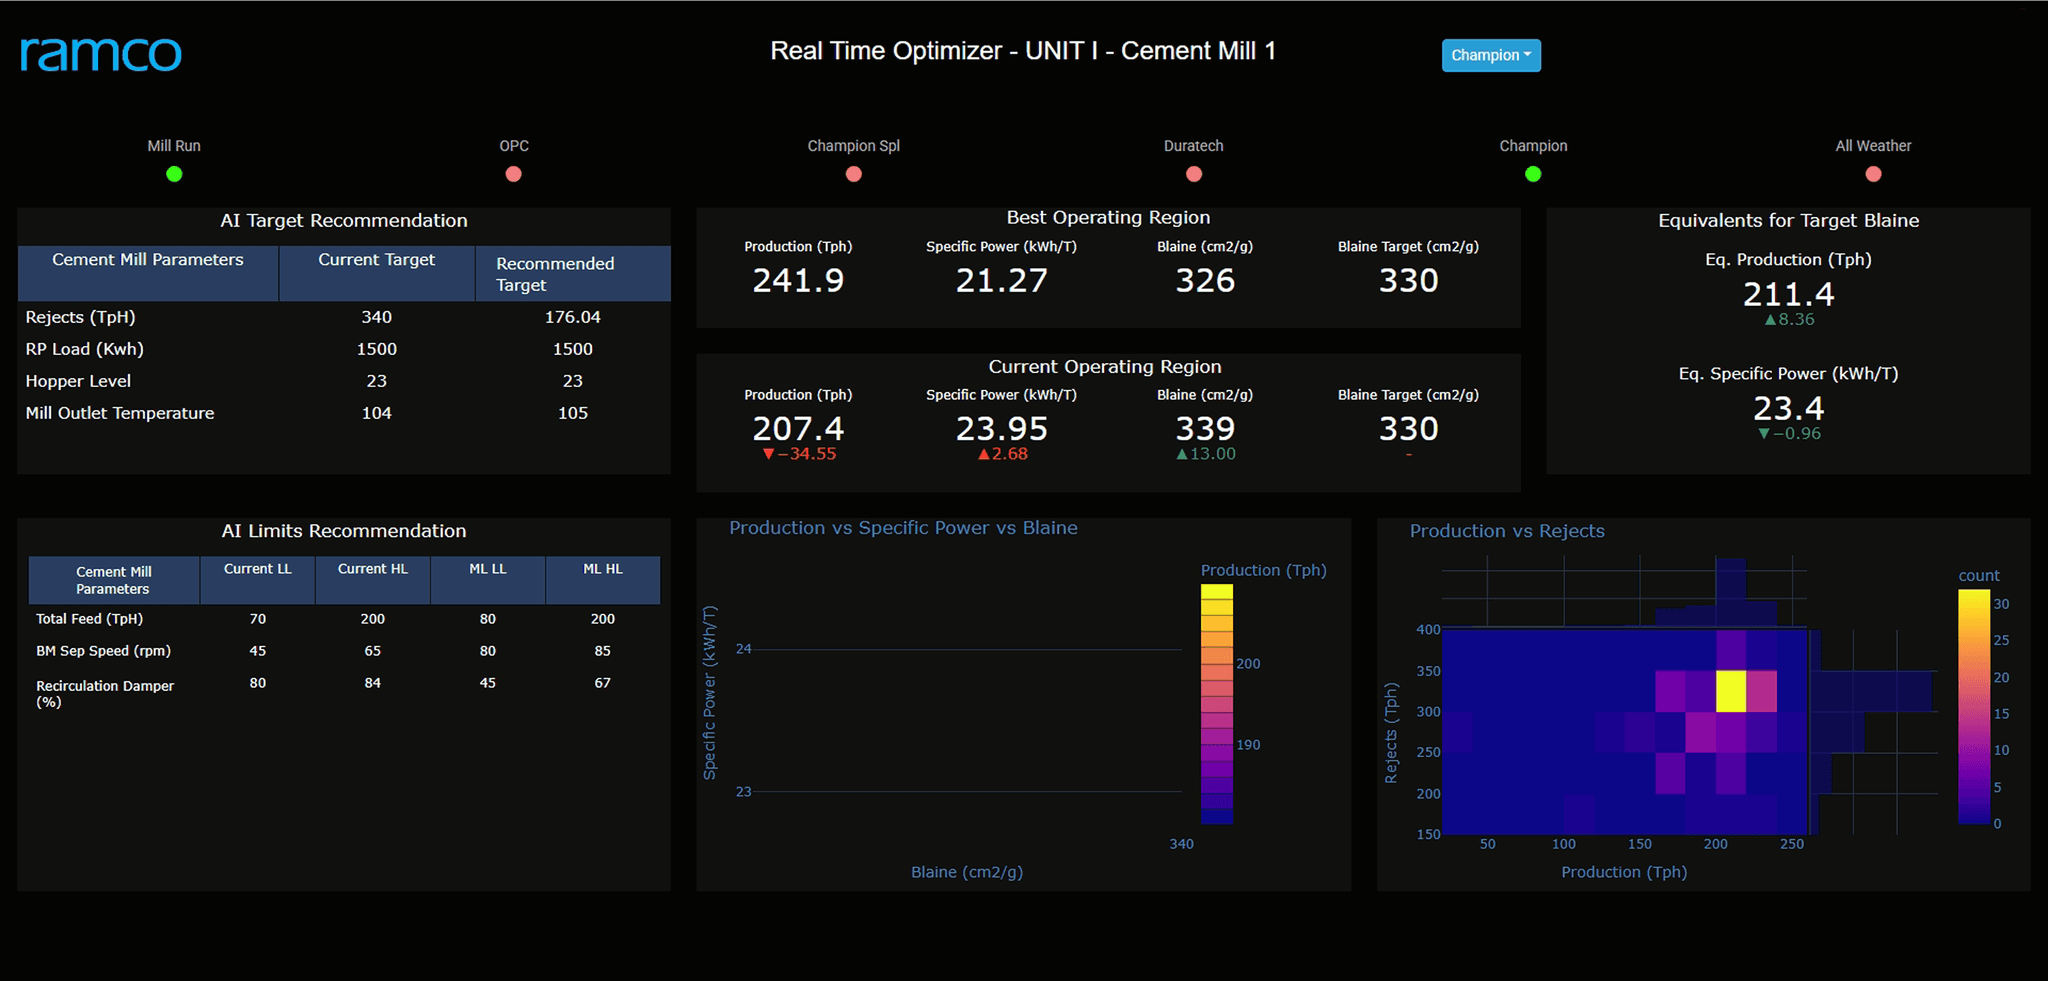Screen dimensions: 2048x981
Task: Click the recommended target value 176.04
Action: pos(573,317)
